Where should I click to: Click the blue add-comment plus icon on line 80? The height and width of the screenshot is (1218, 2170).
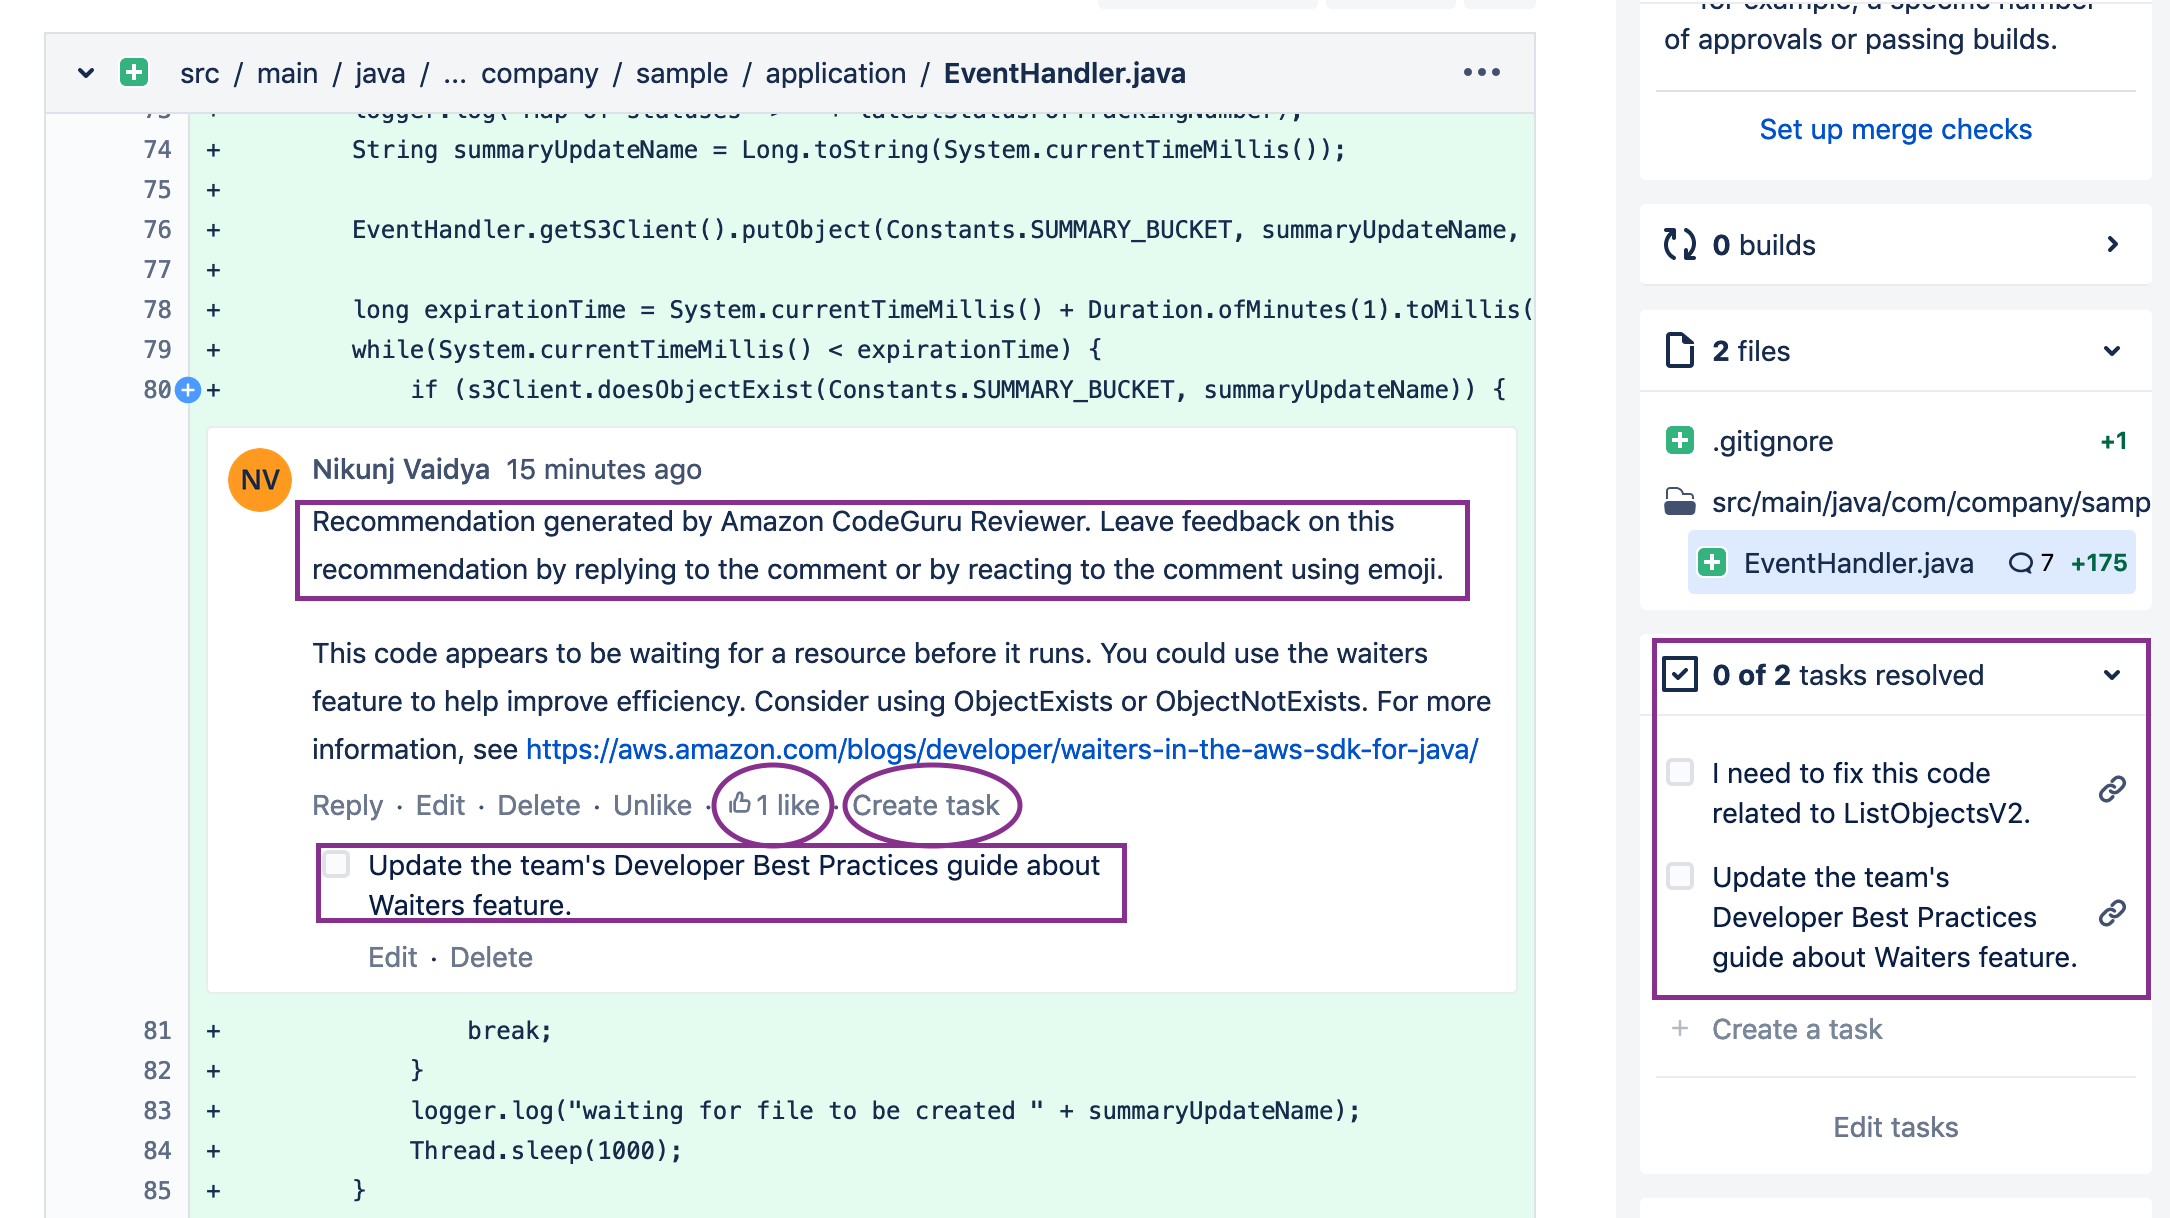[188, 390]
